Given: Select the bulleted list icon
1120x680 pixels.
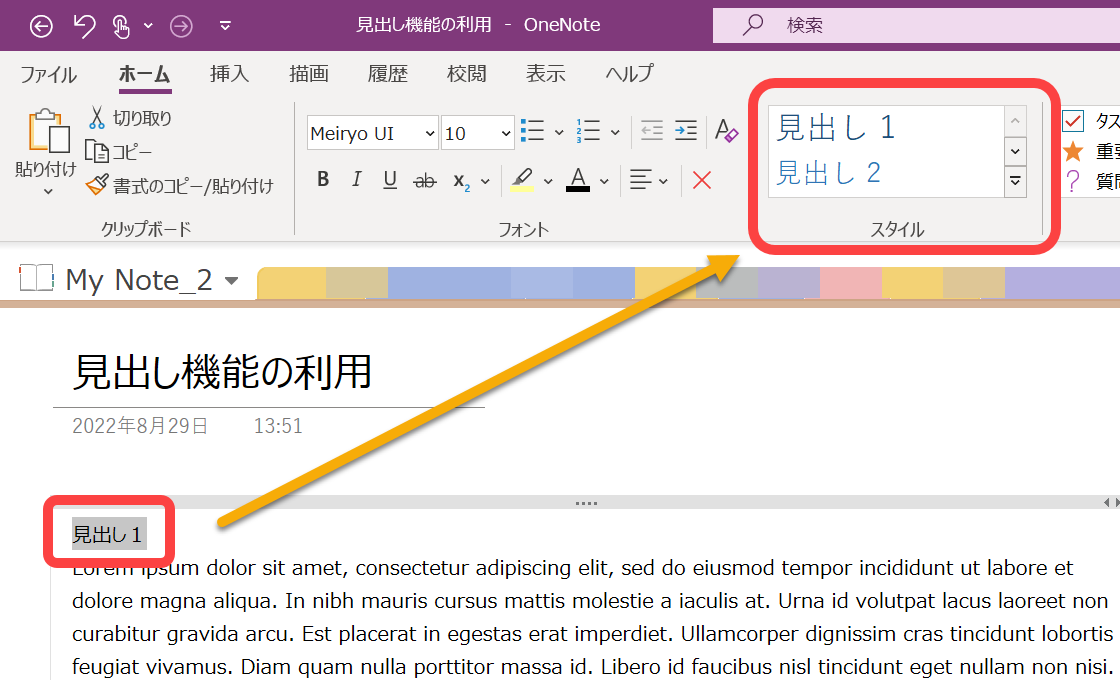Looking at the screenshot, I should pos(531,130).
